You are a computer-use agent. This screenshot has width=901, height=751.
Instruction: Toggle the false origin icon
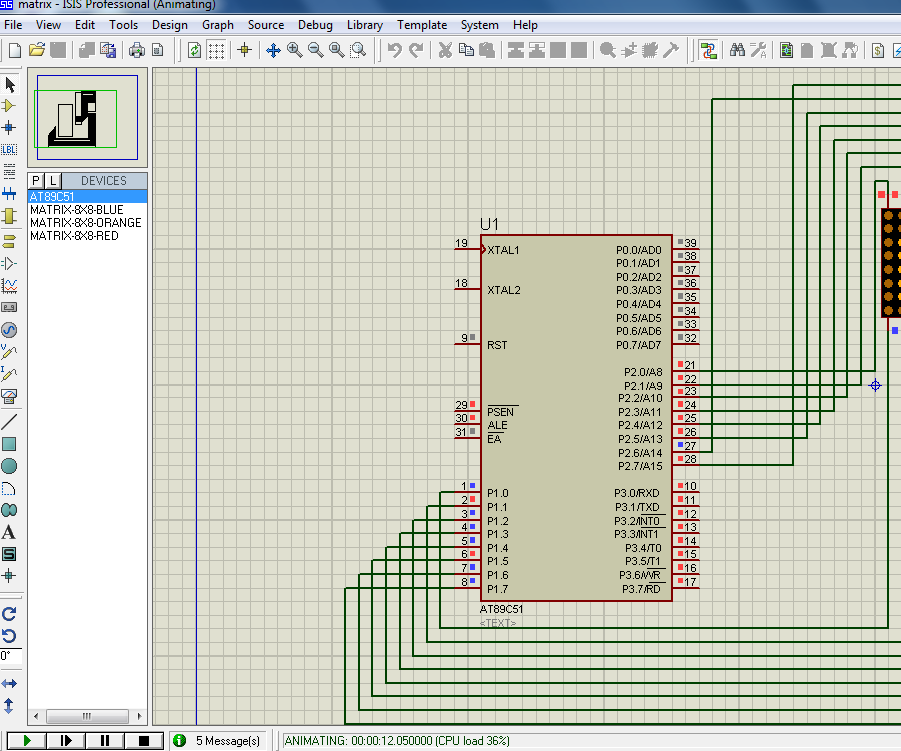coord(245,51)
